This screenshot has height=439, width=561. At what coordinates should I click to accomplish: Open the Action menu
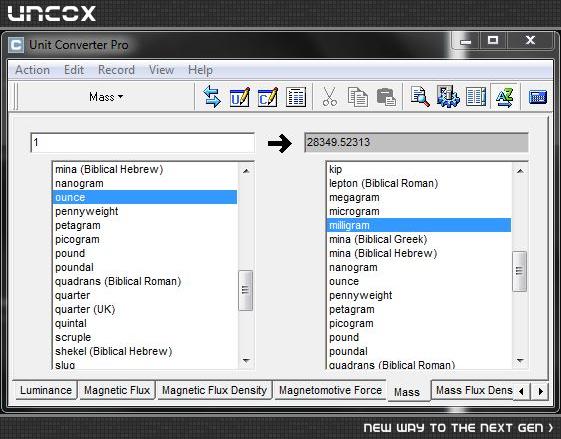coord(32,70)
